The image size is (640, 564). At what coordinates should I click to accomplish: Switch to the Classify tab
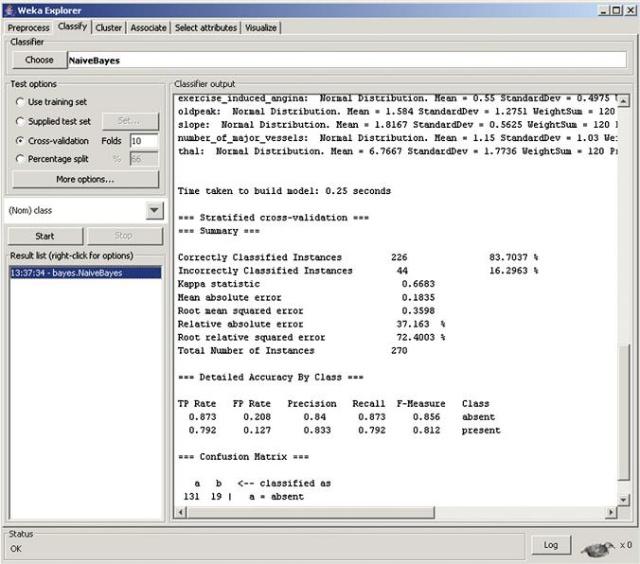72,27
